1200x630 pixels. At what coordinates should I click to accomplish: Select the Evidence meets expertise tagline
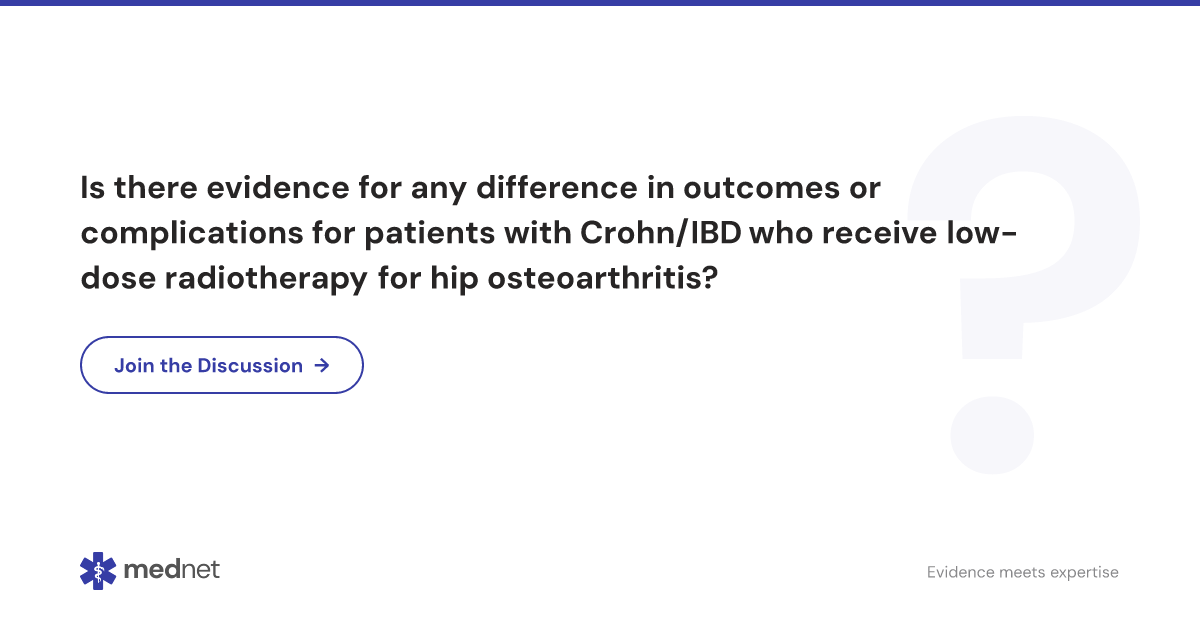pyautogui.click(x=1022, y=573)
